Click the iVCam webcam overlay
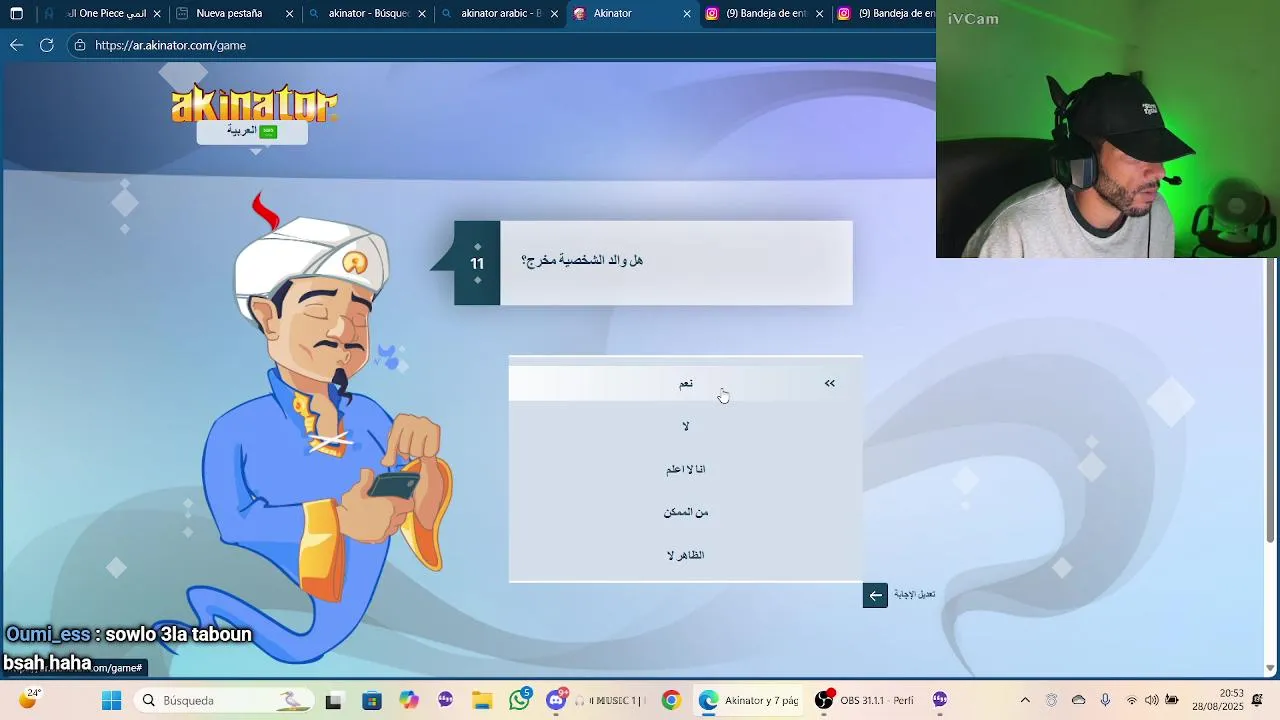The height and width of the screenshot is (720, 1280). click(1108, 129)
